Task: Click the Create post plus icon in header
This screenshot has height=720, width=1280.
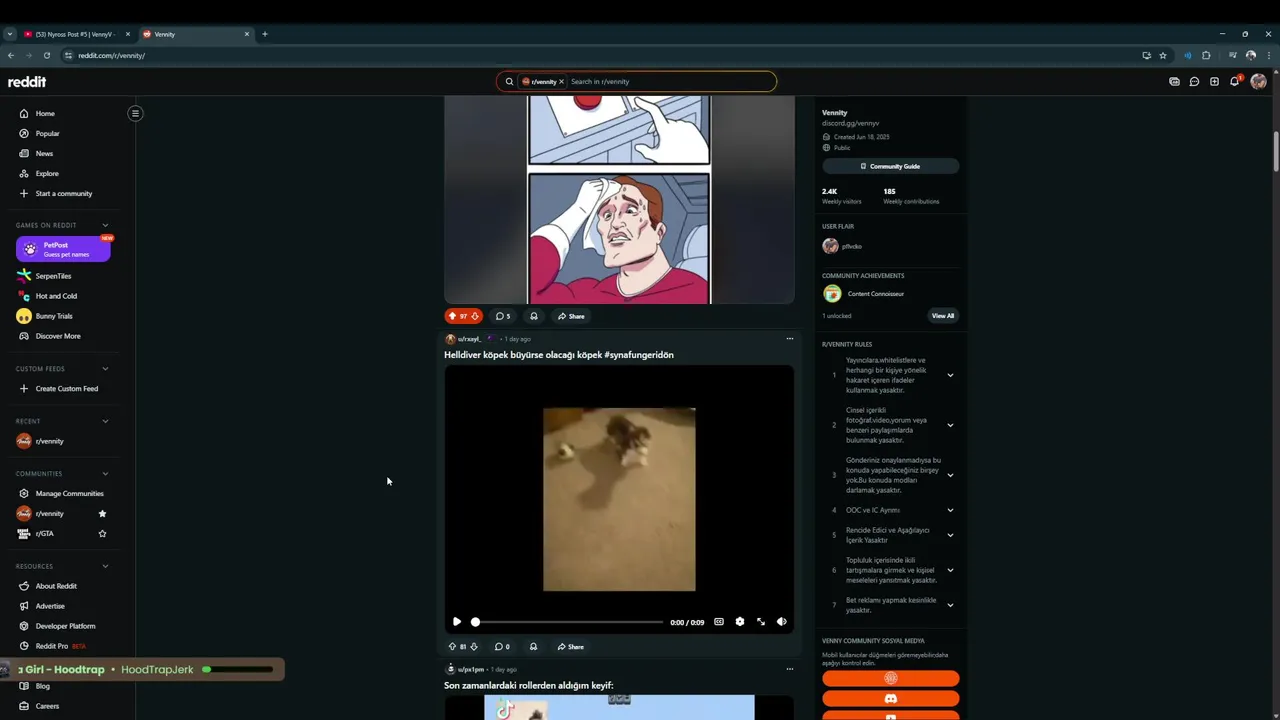Action: click(x=1214, y=82)
